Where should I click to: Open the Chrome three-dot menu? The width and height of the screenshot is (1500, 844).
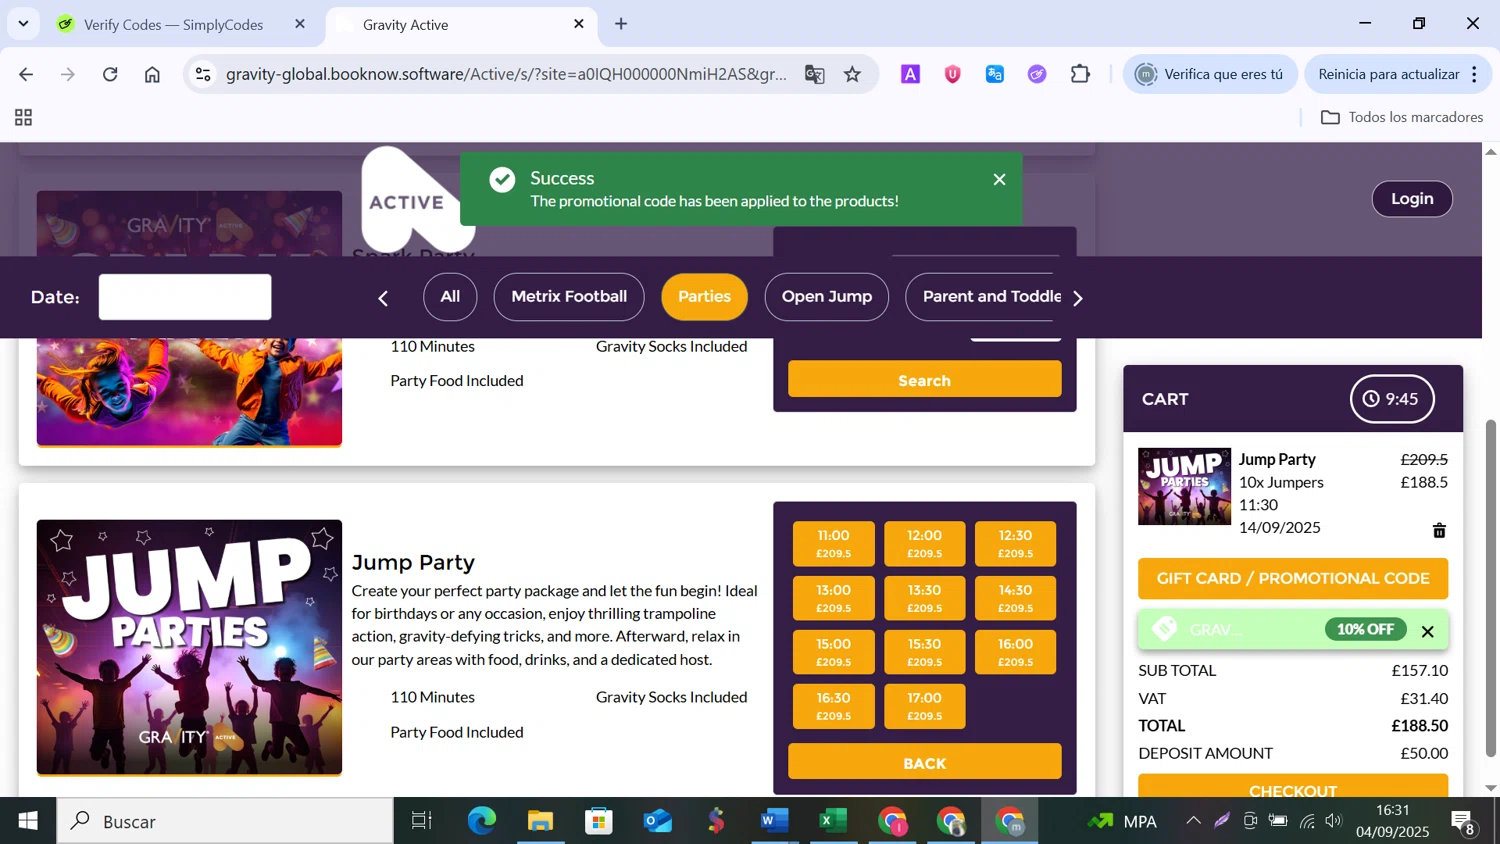1475,74
